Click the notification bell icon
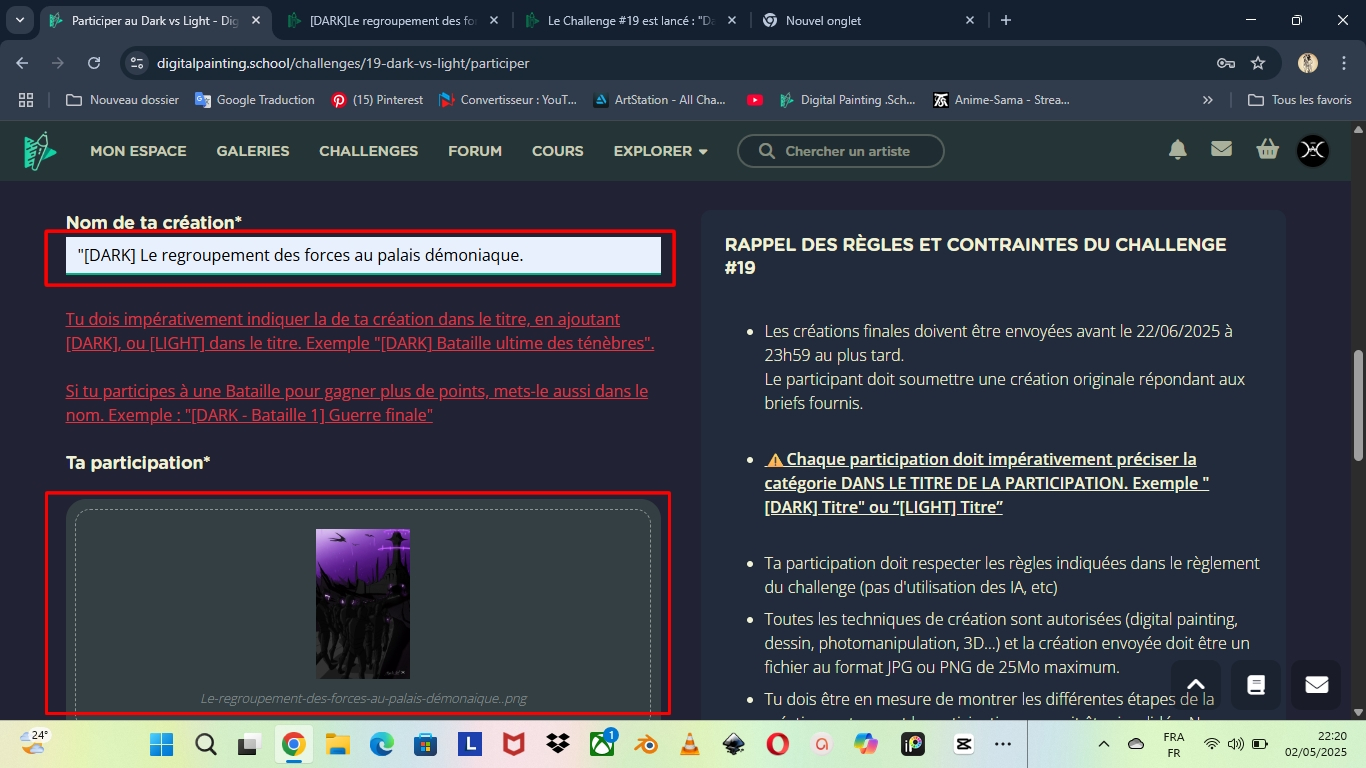Viewport: 1366px width, 768px height. tap(1178, 150)
